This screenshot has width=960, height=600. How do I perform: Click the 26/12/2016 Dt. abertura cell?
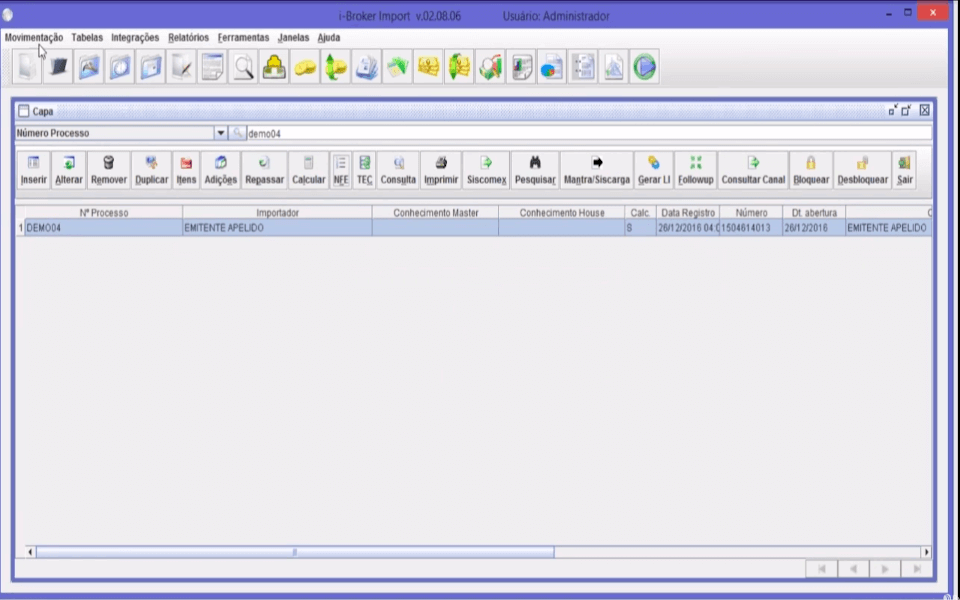tap(814, 228)
